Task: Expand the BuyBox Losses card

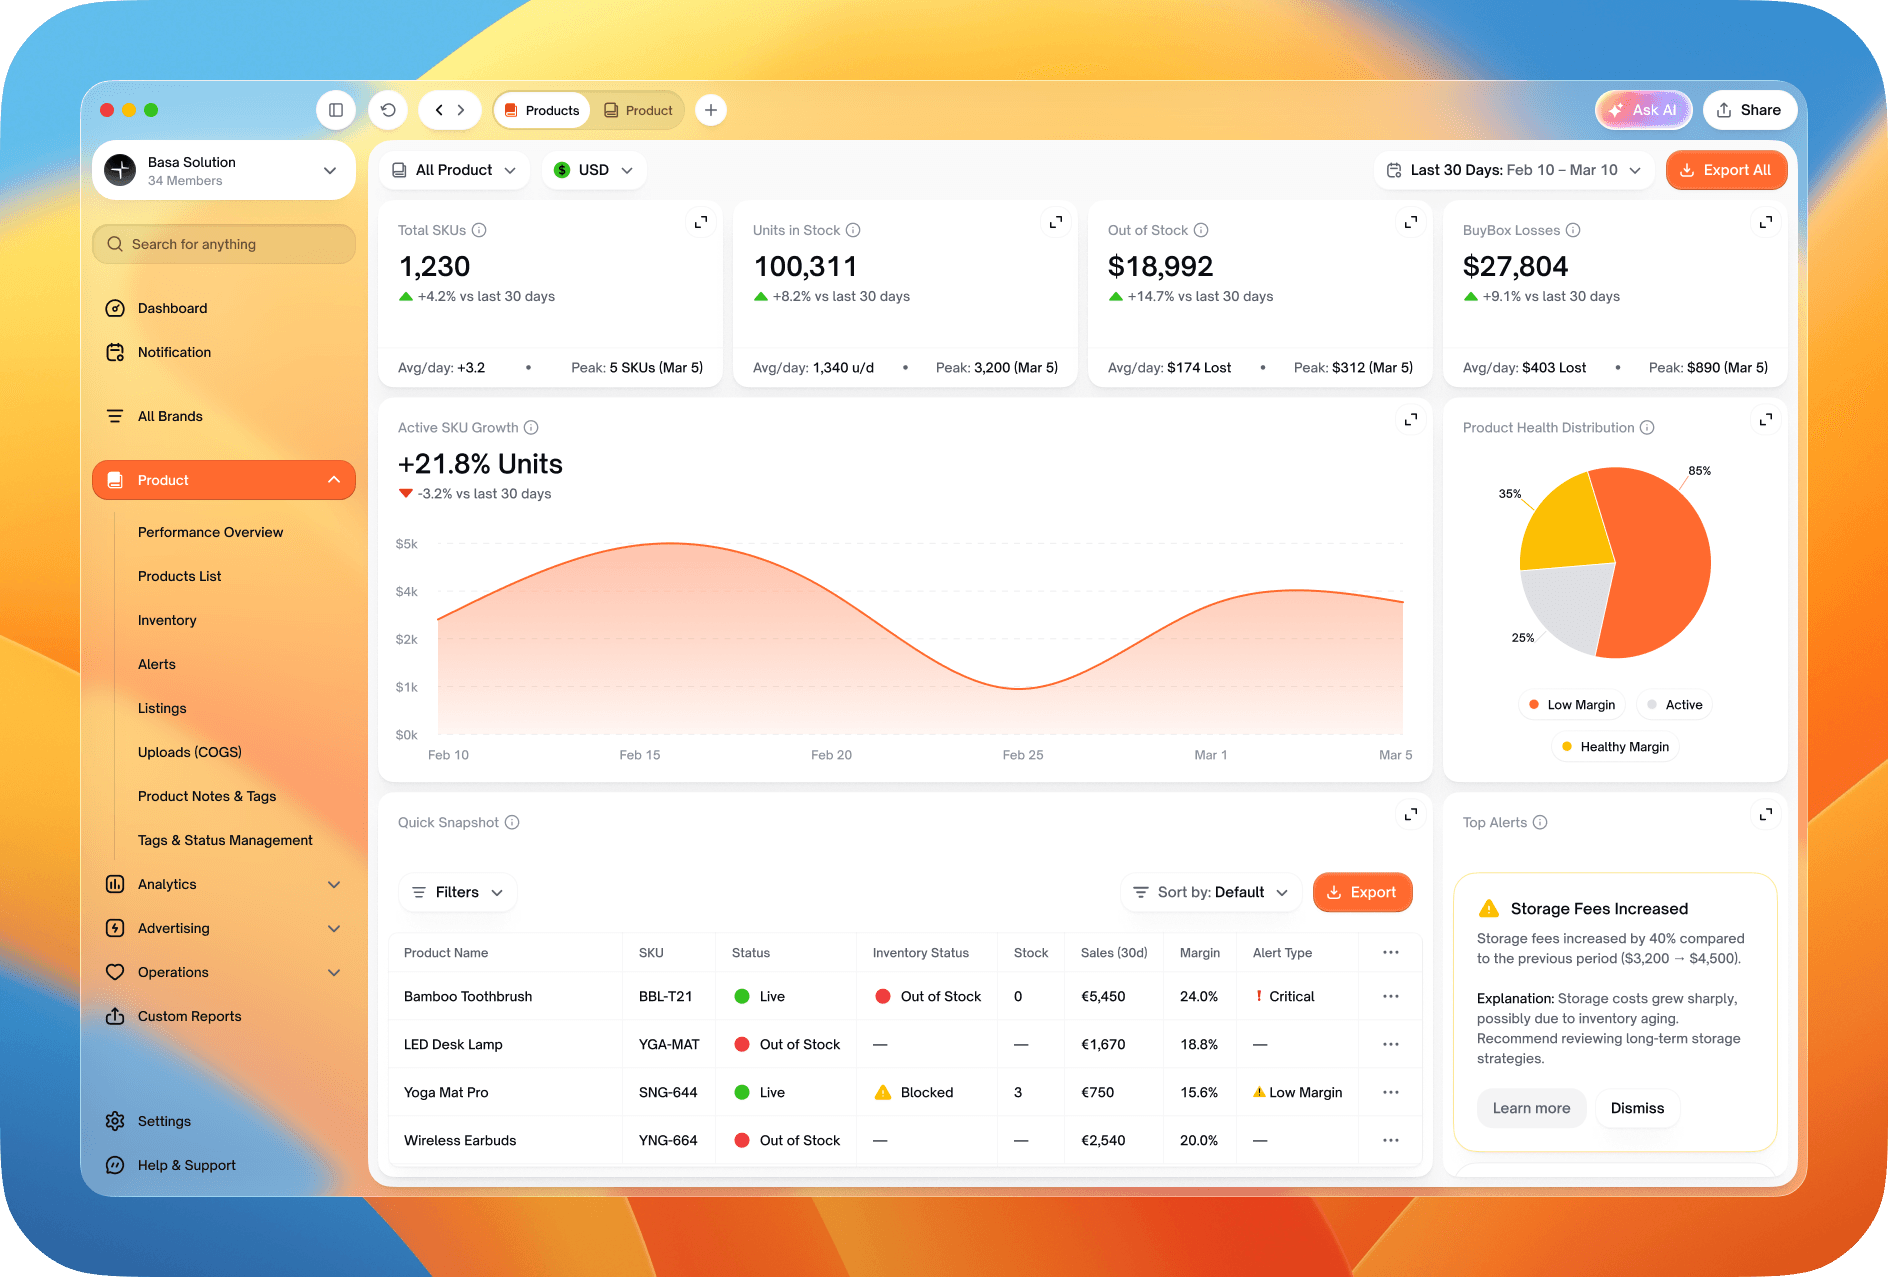Action: (x=1766, y=222)
